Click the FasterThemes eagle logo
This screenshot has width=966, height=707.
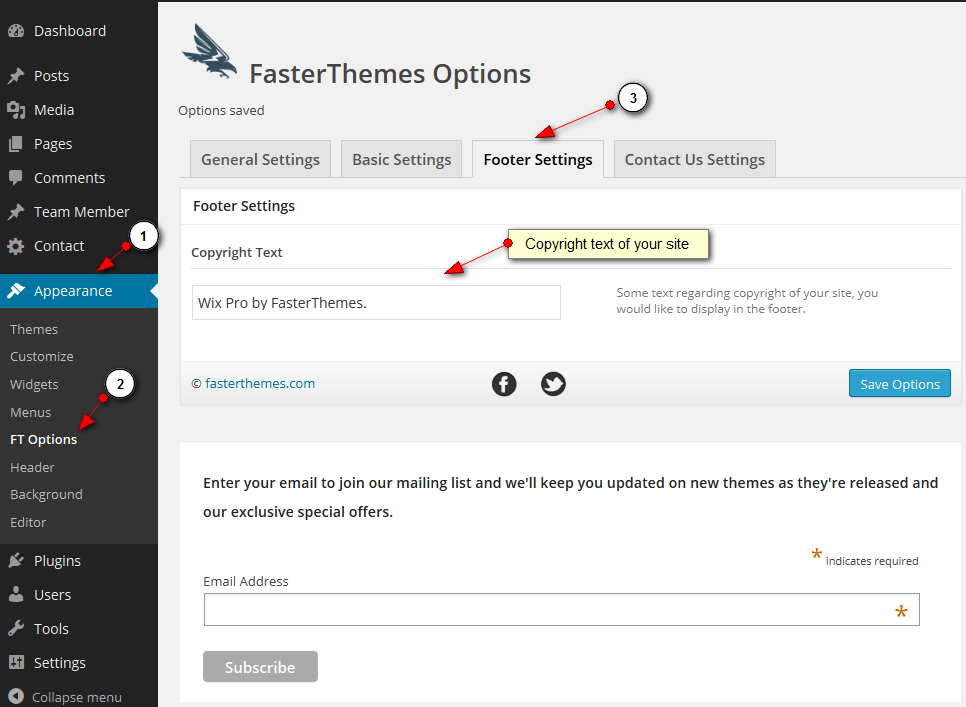(x=209, y=52)
